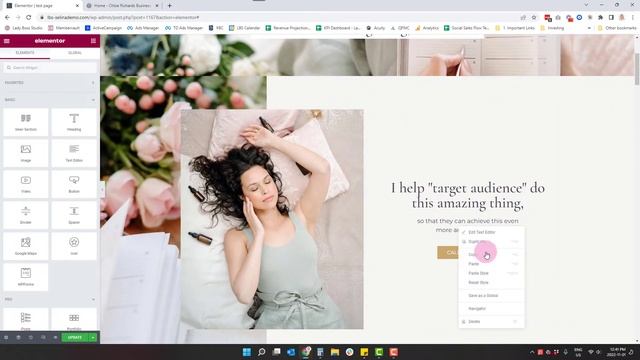Bookmark this page with the star icon
Screen dimensions: 640x360
click(x=534, y=18)
